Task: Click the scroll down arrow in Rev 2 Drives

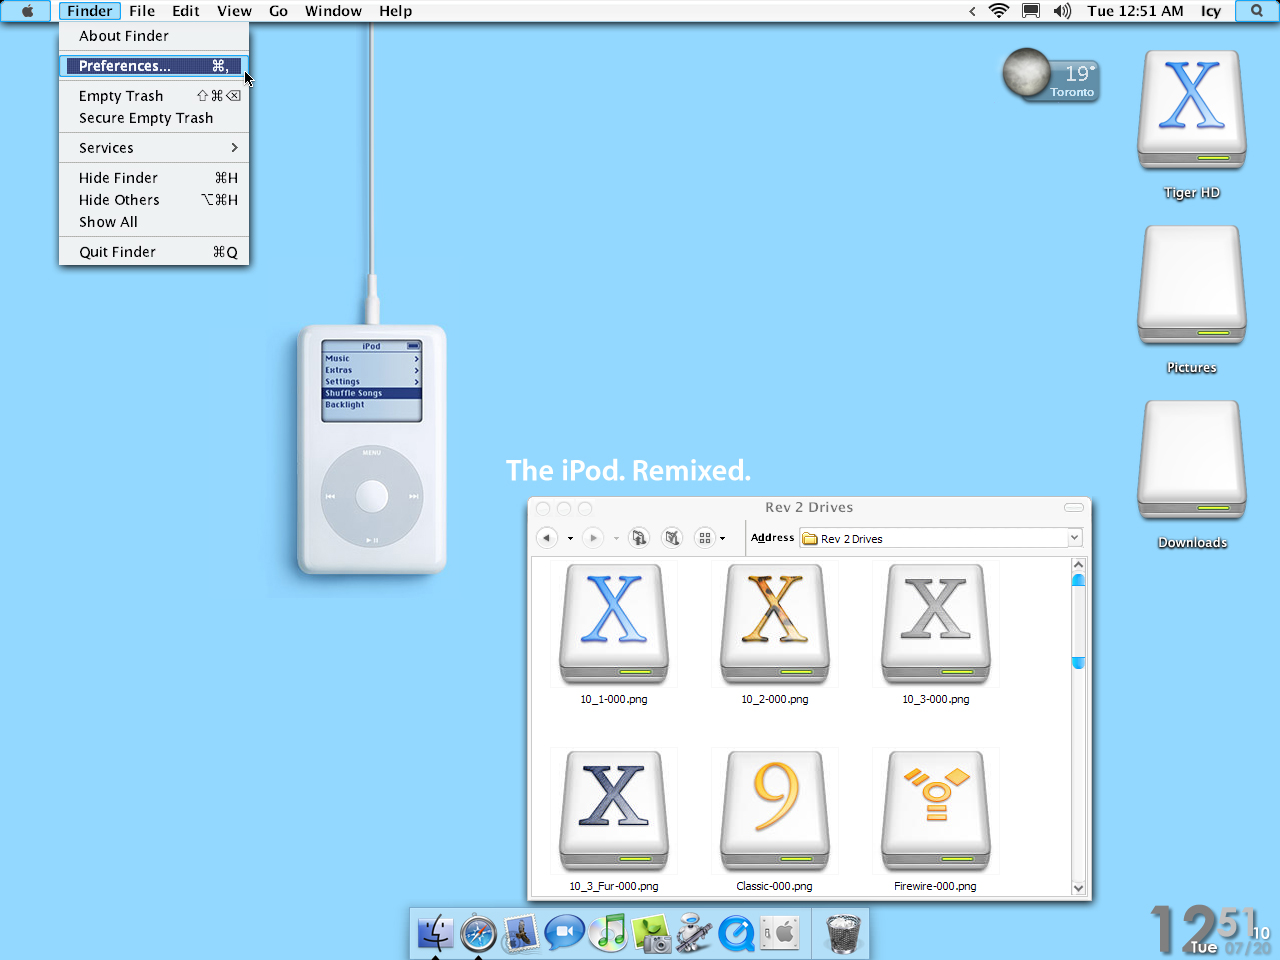Action: tap(1078, 888)
